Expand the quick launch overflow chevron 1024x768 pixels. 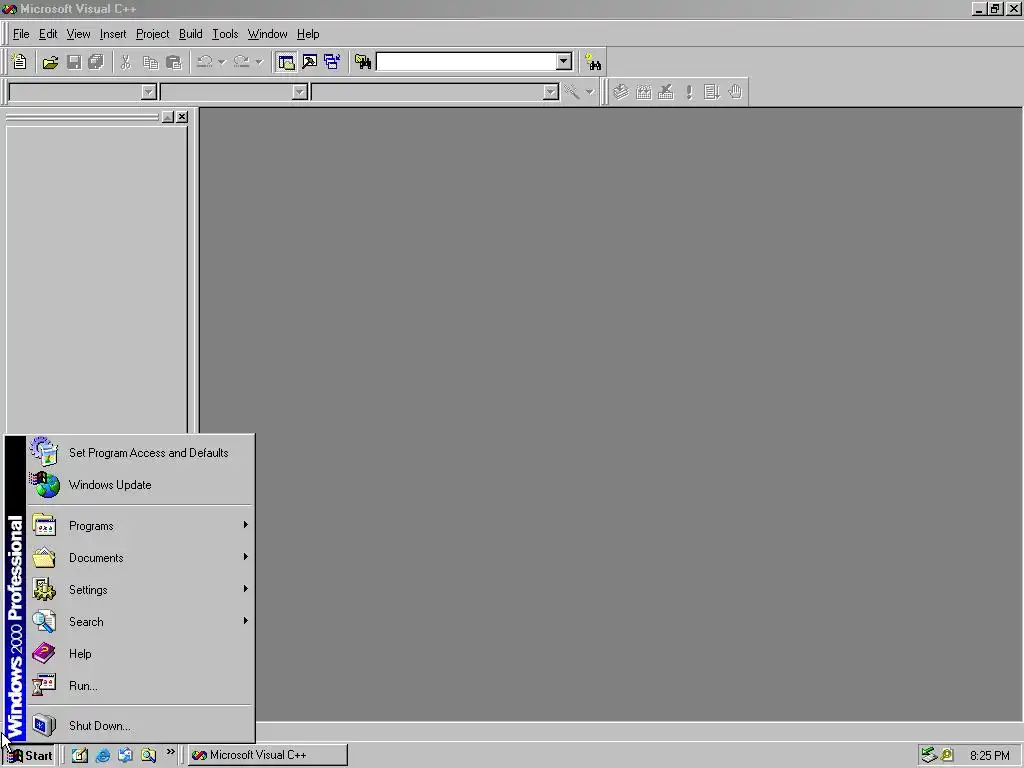pos(170,752)
